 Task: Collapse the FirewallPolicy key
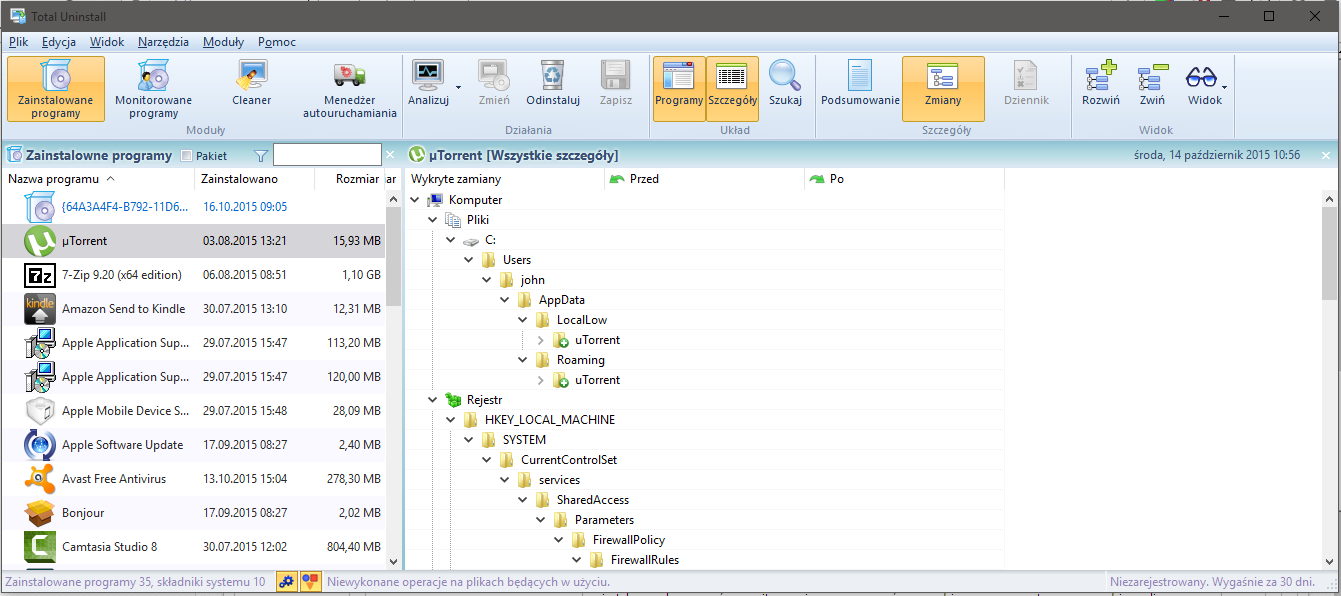(x=560, y=540)
